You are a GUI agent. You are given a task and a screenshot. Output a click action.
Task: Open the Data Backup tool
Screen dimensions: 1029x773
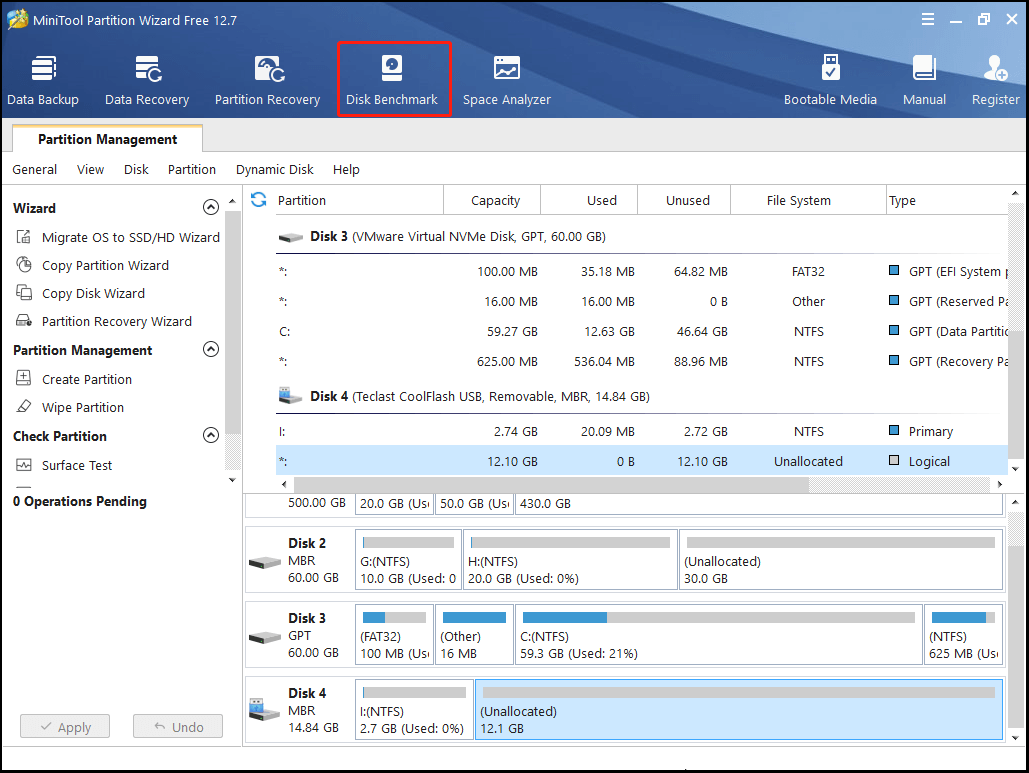tap(43, 80)
